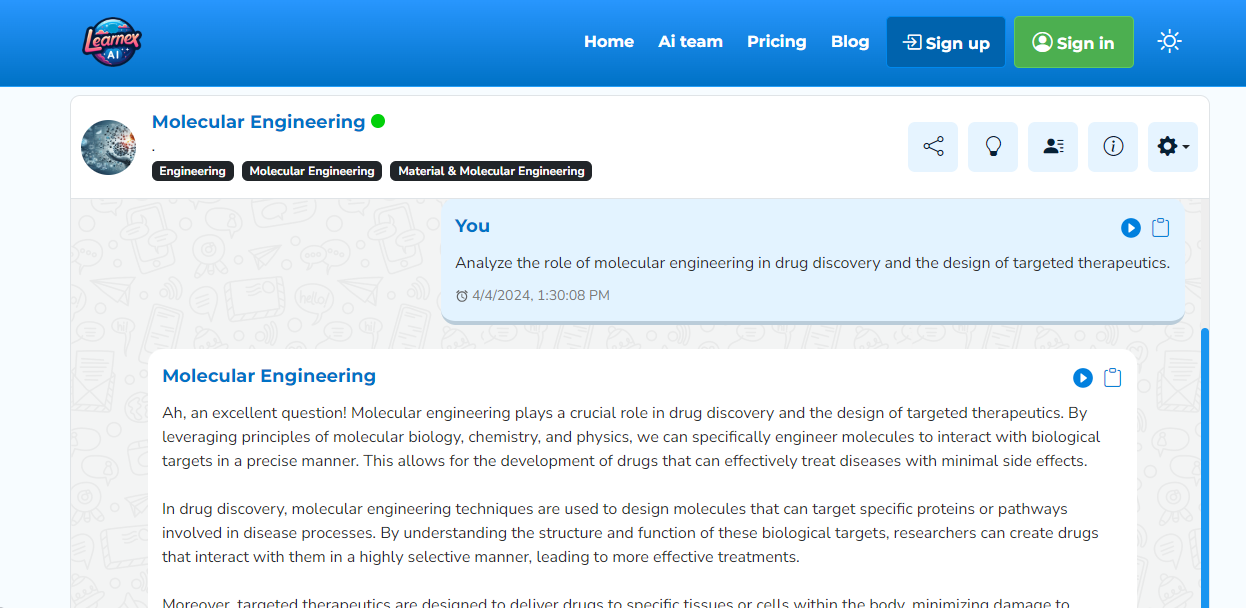Expand the gear settings dropdown
1246x608 pixels.
[x=1173, y=147]
